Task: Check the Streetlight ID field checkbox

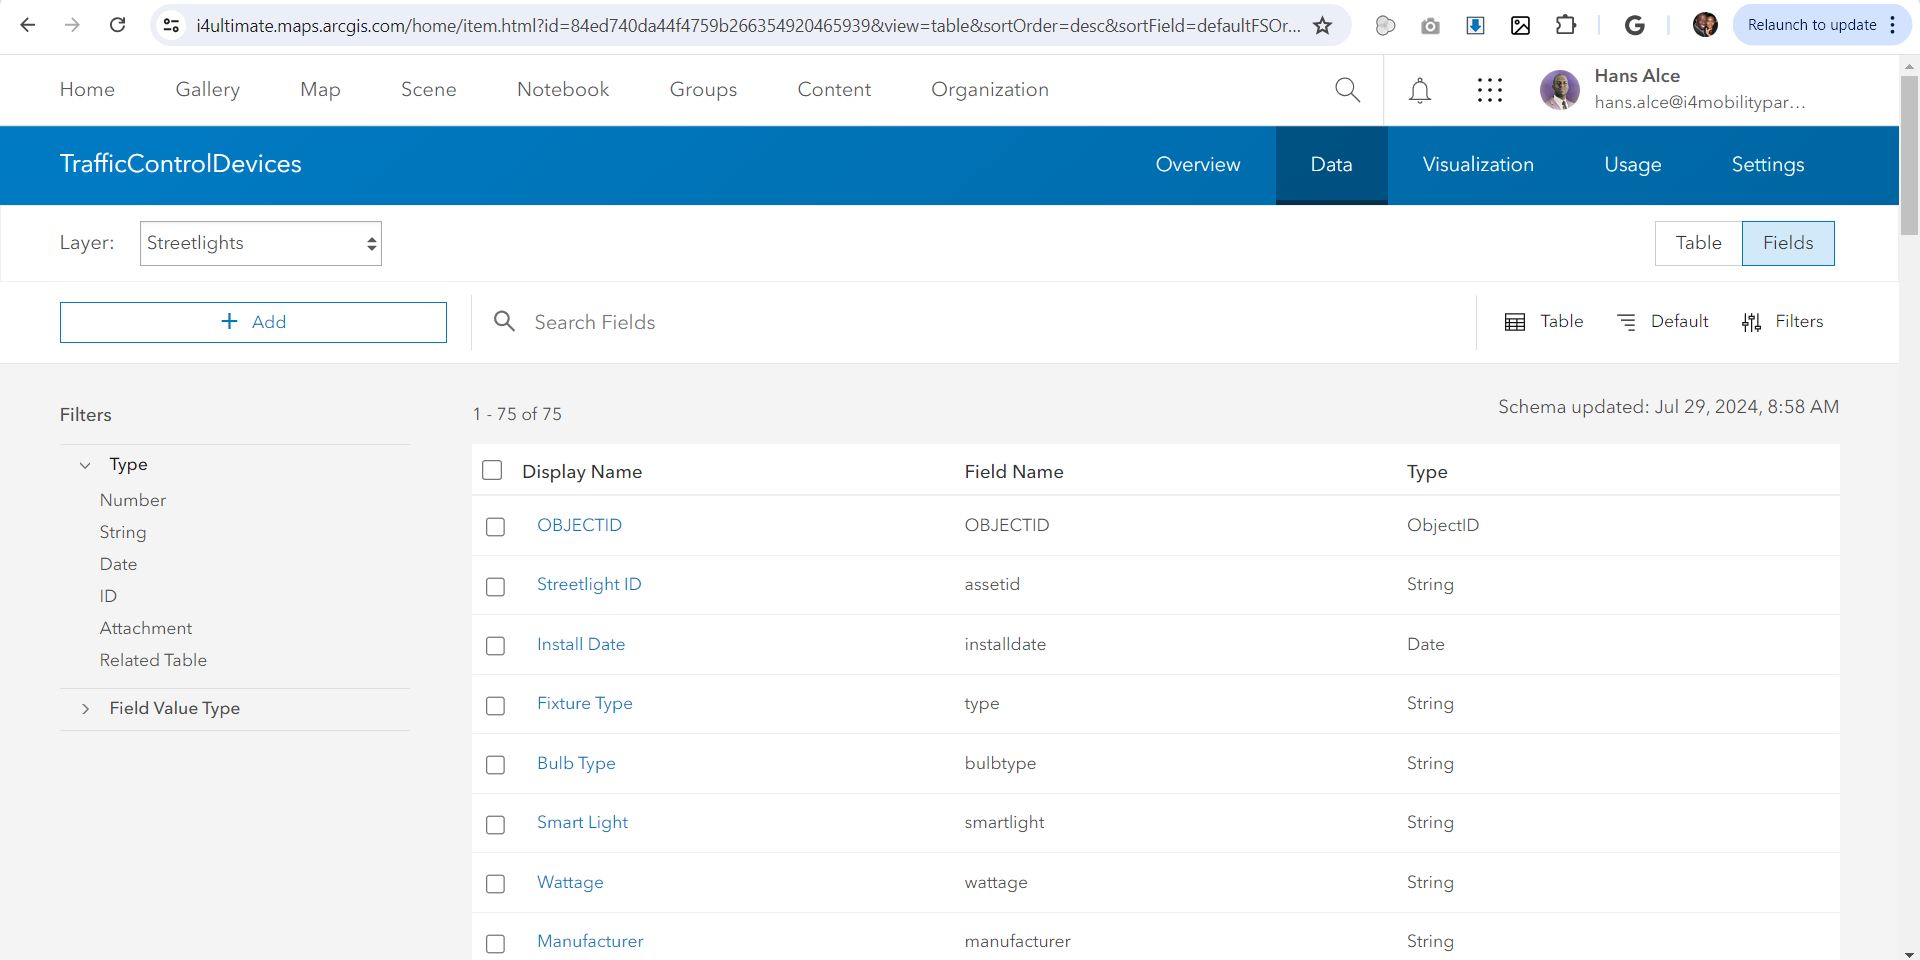Action: (495, 587)
